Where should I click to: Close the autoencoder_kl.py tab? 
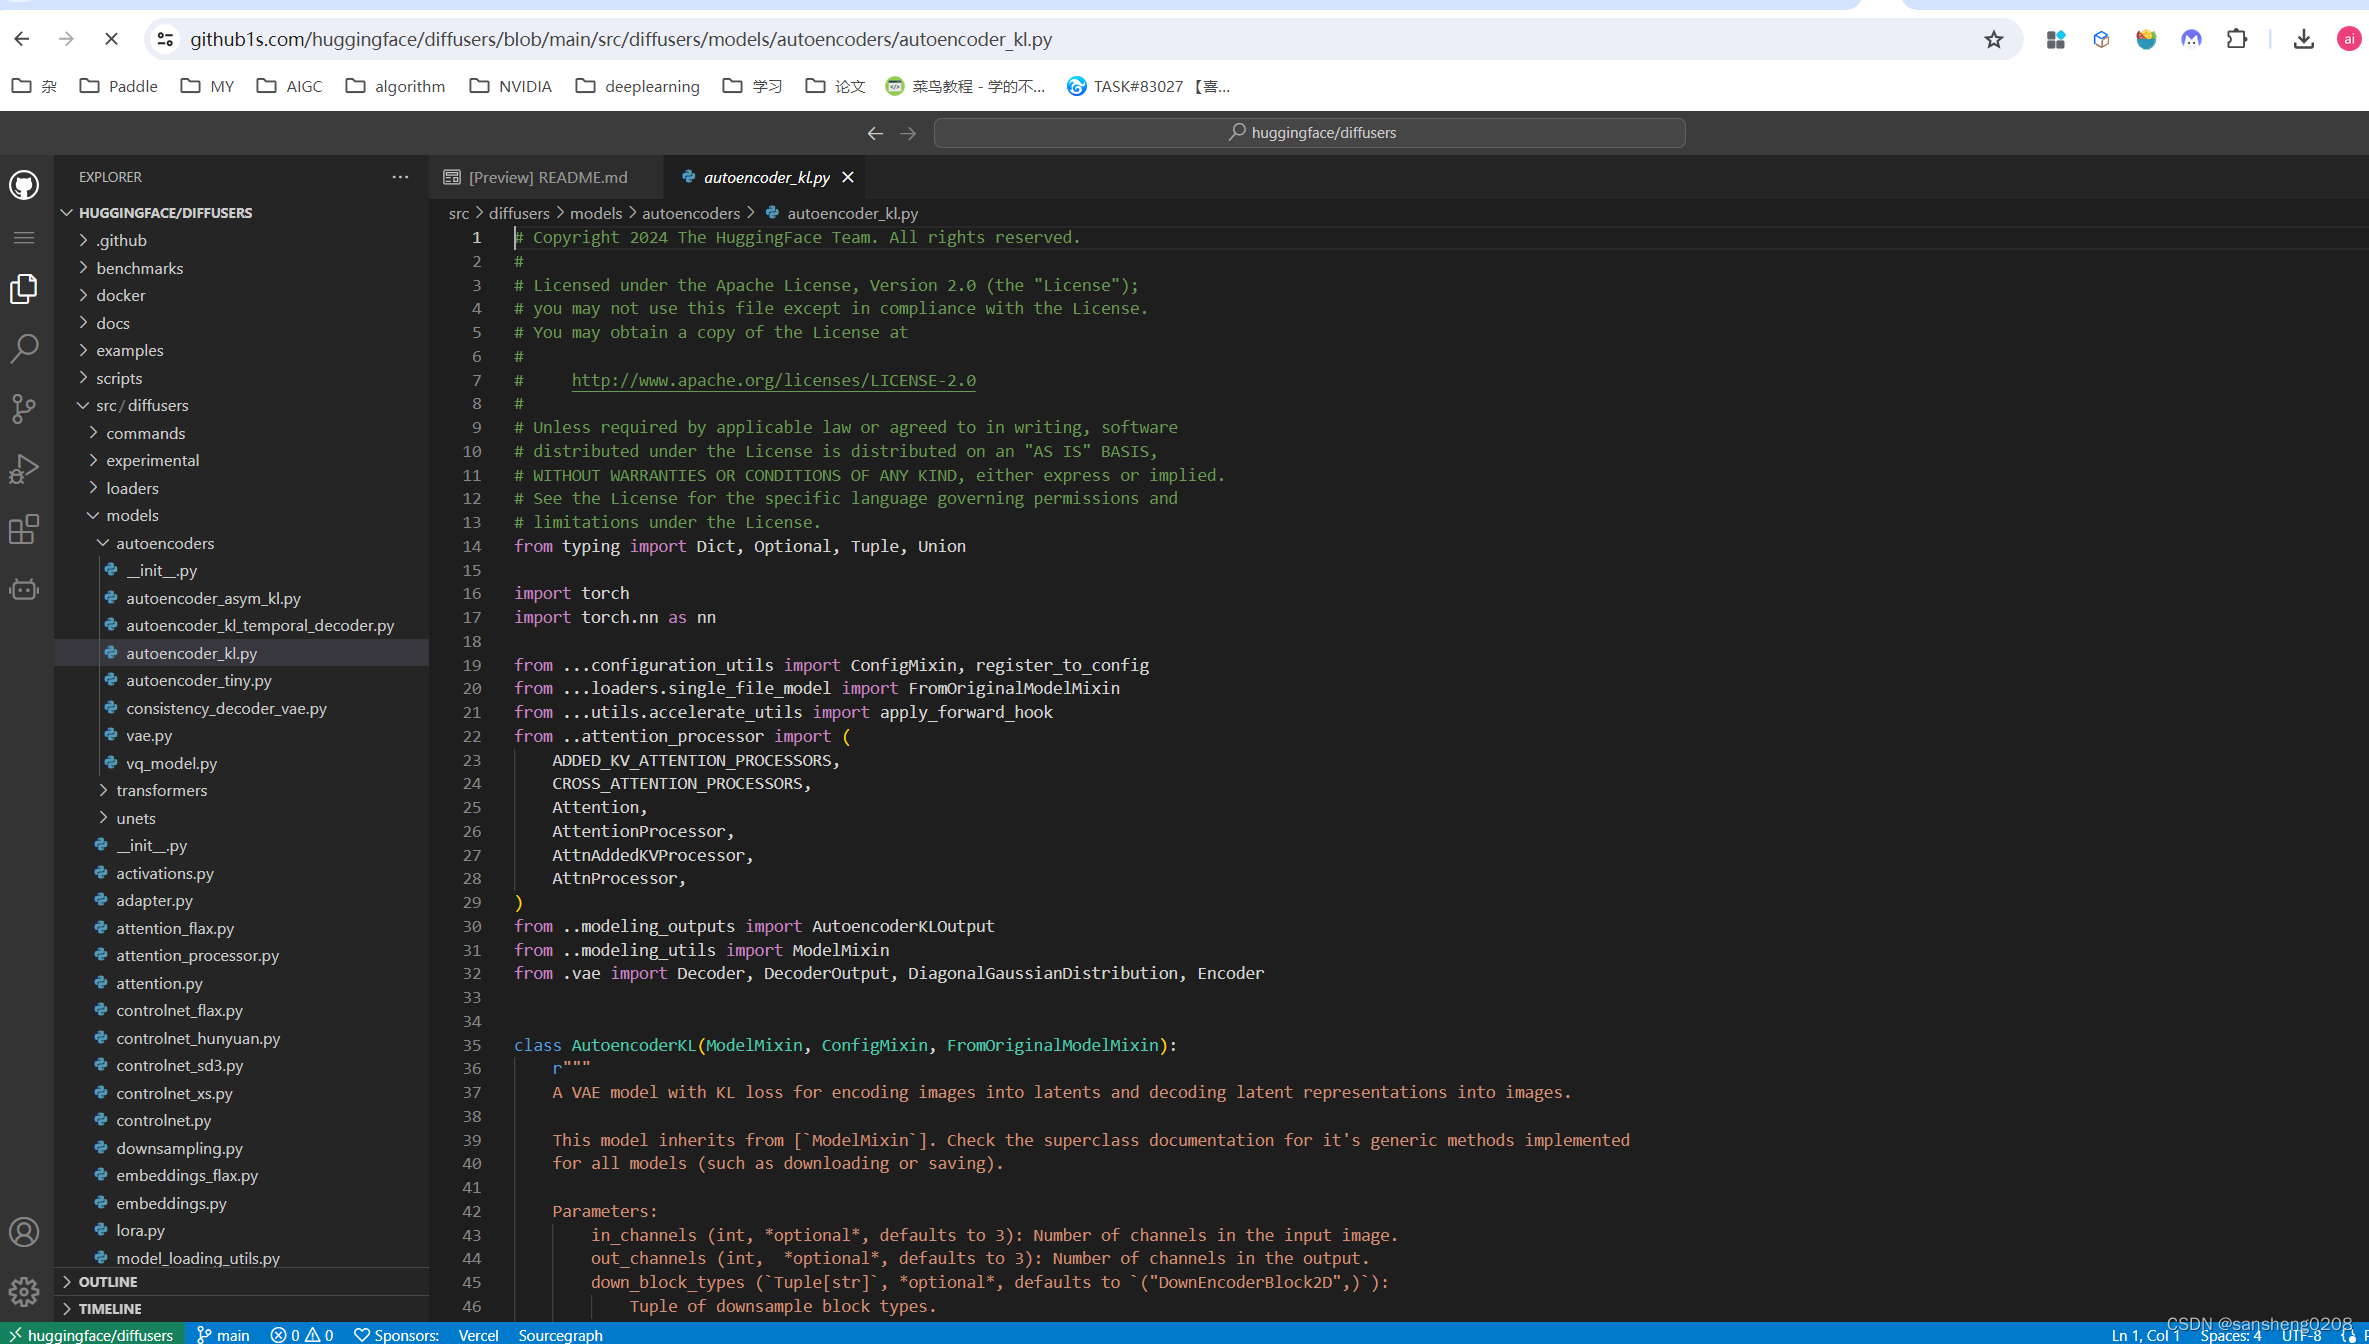(848, 177)
